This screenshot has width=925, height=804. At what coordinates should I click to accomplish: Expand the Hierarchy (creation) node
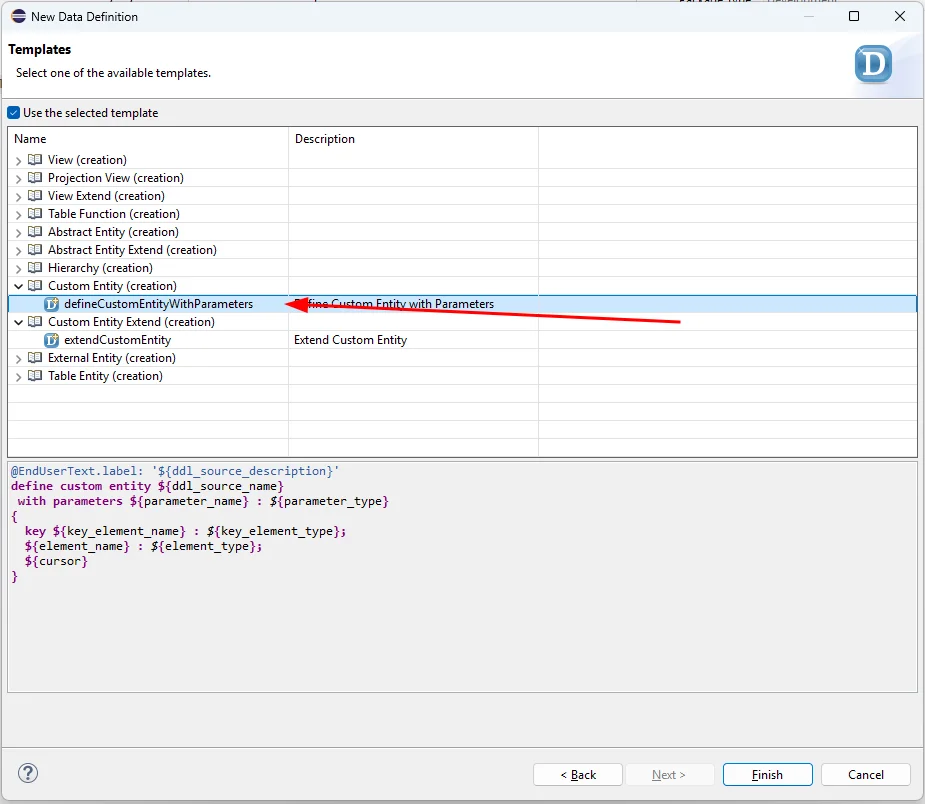click(18, 268)
